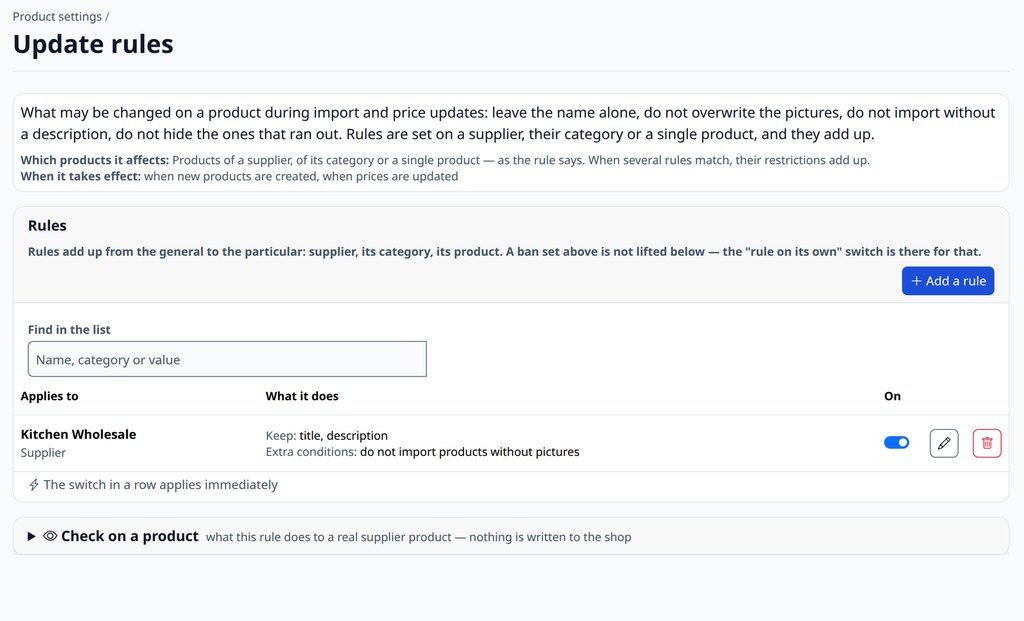
Task: Click The switch in a row applies immediately note
Action: pos(161,485)
